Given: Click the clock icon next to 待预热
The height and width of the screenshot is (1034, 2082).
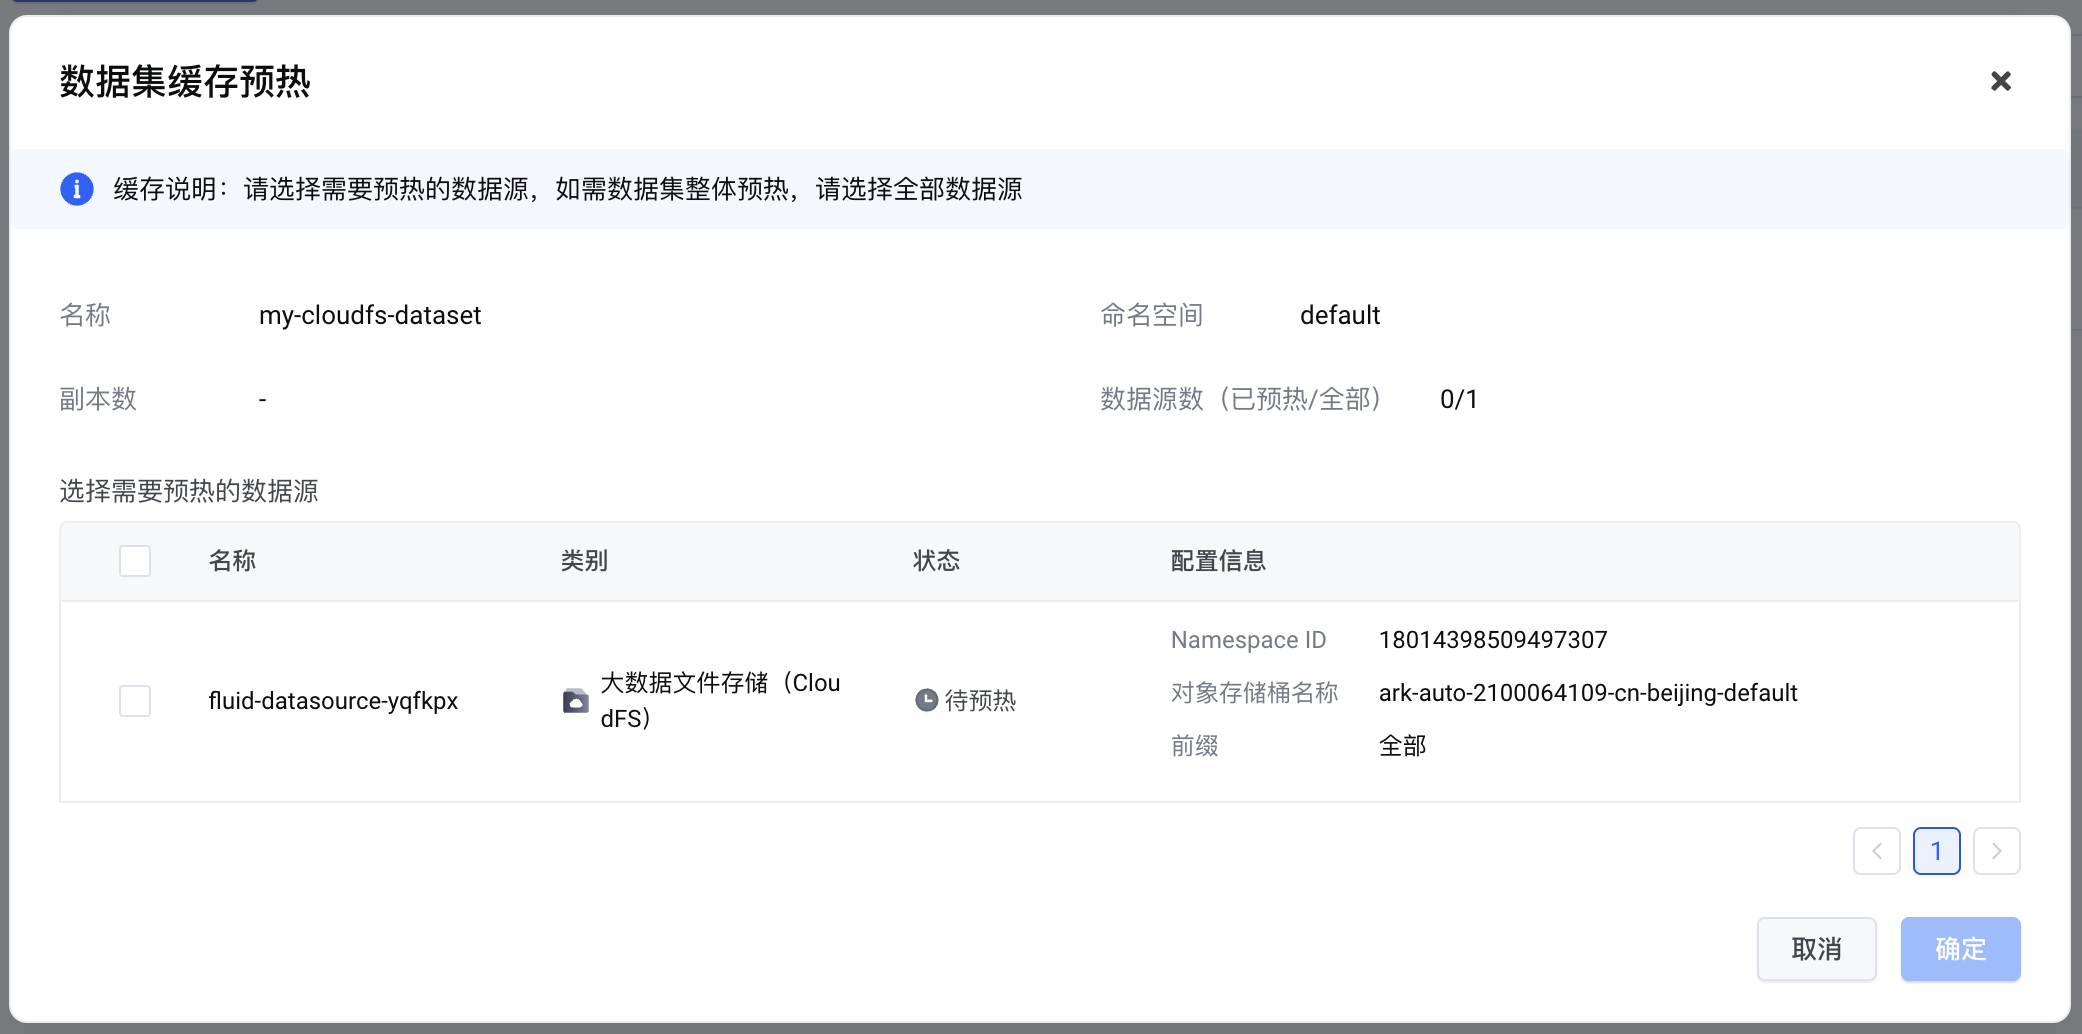Looking at the screenshot, I should tap(927, 700).
